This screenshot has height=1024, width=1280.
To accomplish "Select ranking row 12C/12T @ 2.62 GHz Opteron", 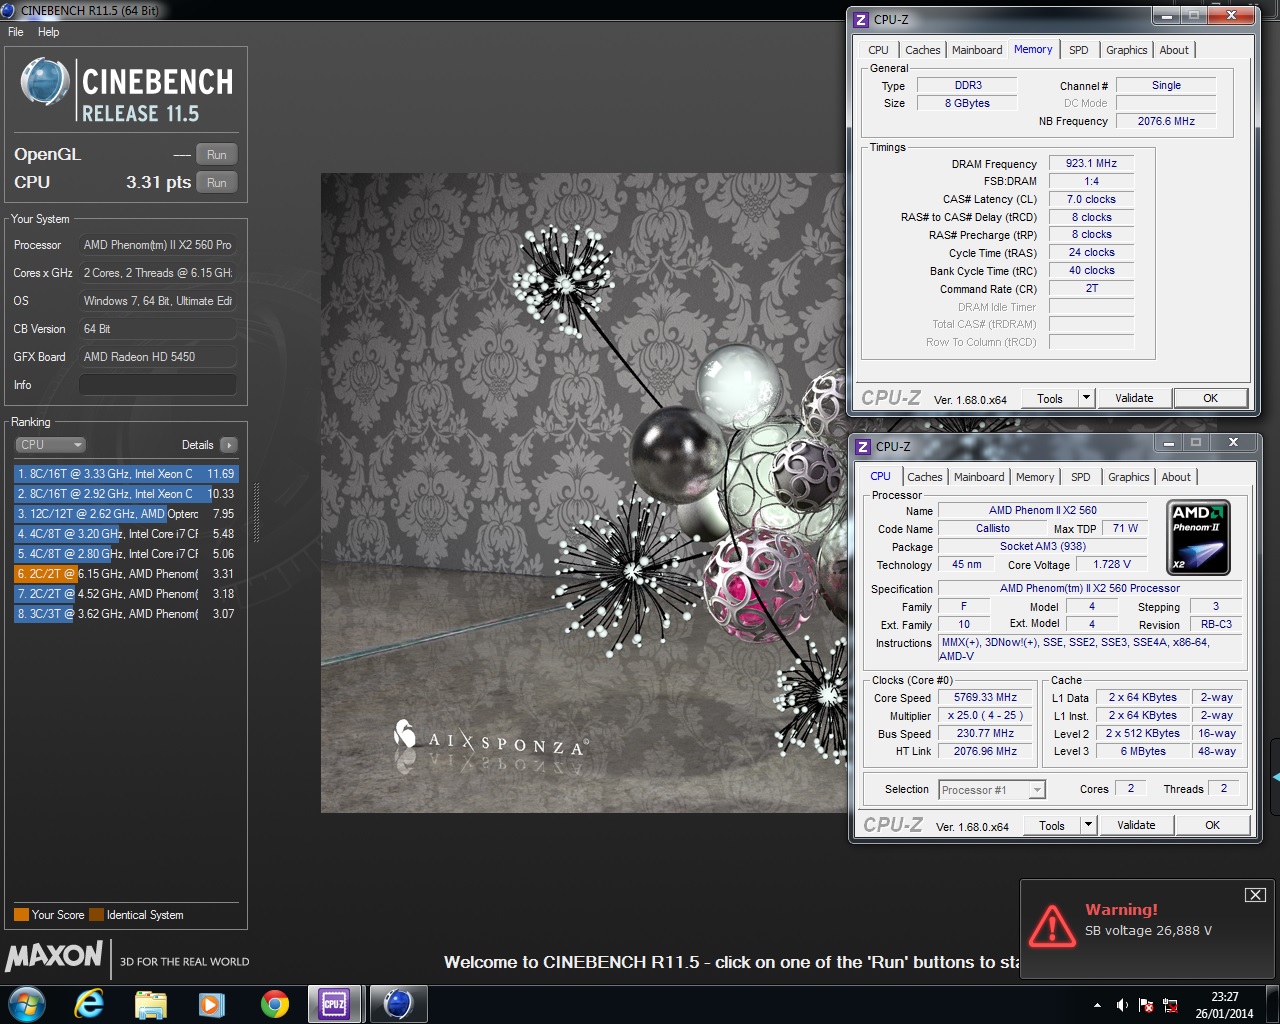I will pos(126,514).
